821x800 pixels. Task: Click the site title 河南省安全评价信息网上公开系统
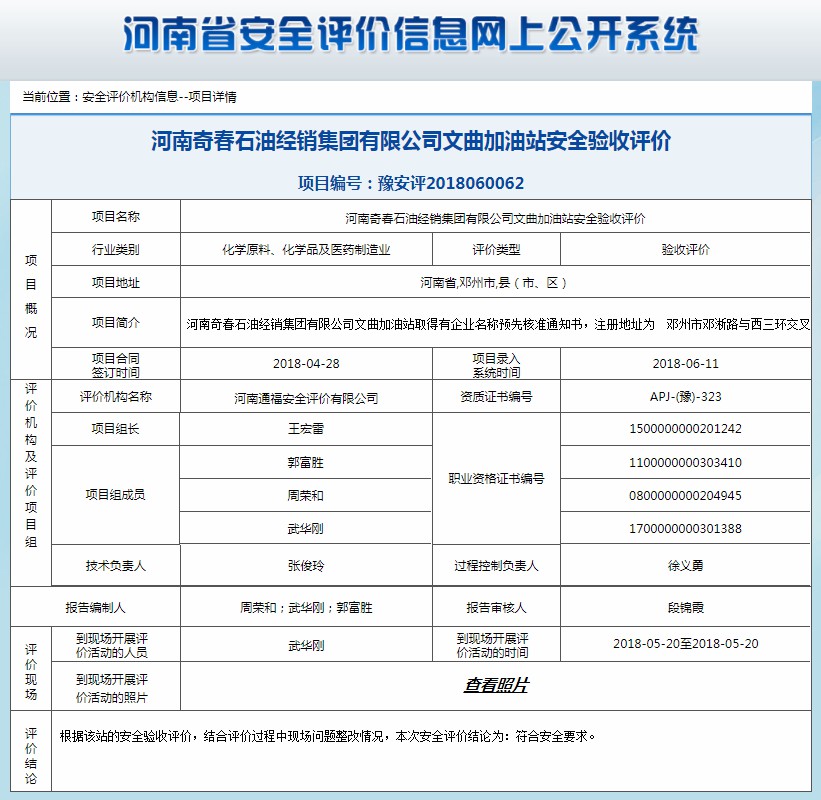[x=410, y=35]
